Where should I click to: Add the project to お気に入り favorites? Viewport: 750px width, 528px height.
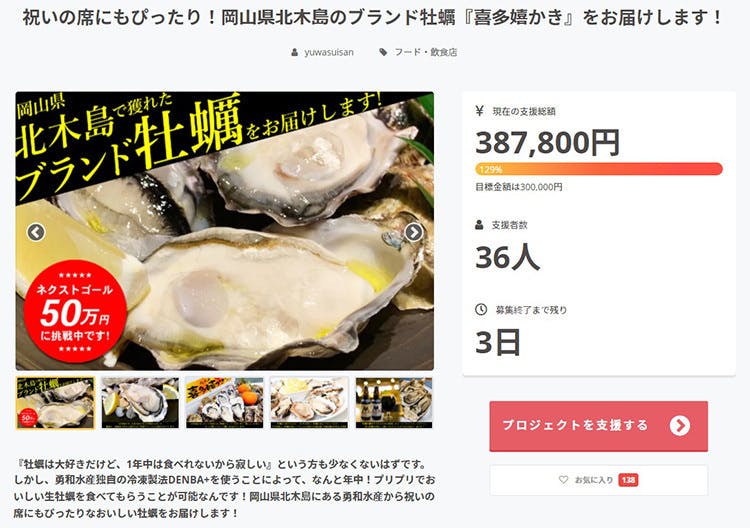click(x=598, y=480)
